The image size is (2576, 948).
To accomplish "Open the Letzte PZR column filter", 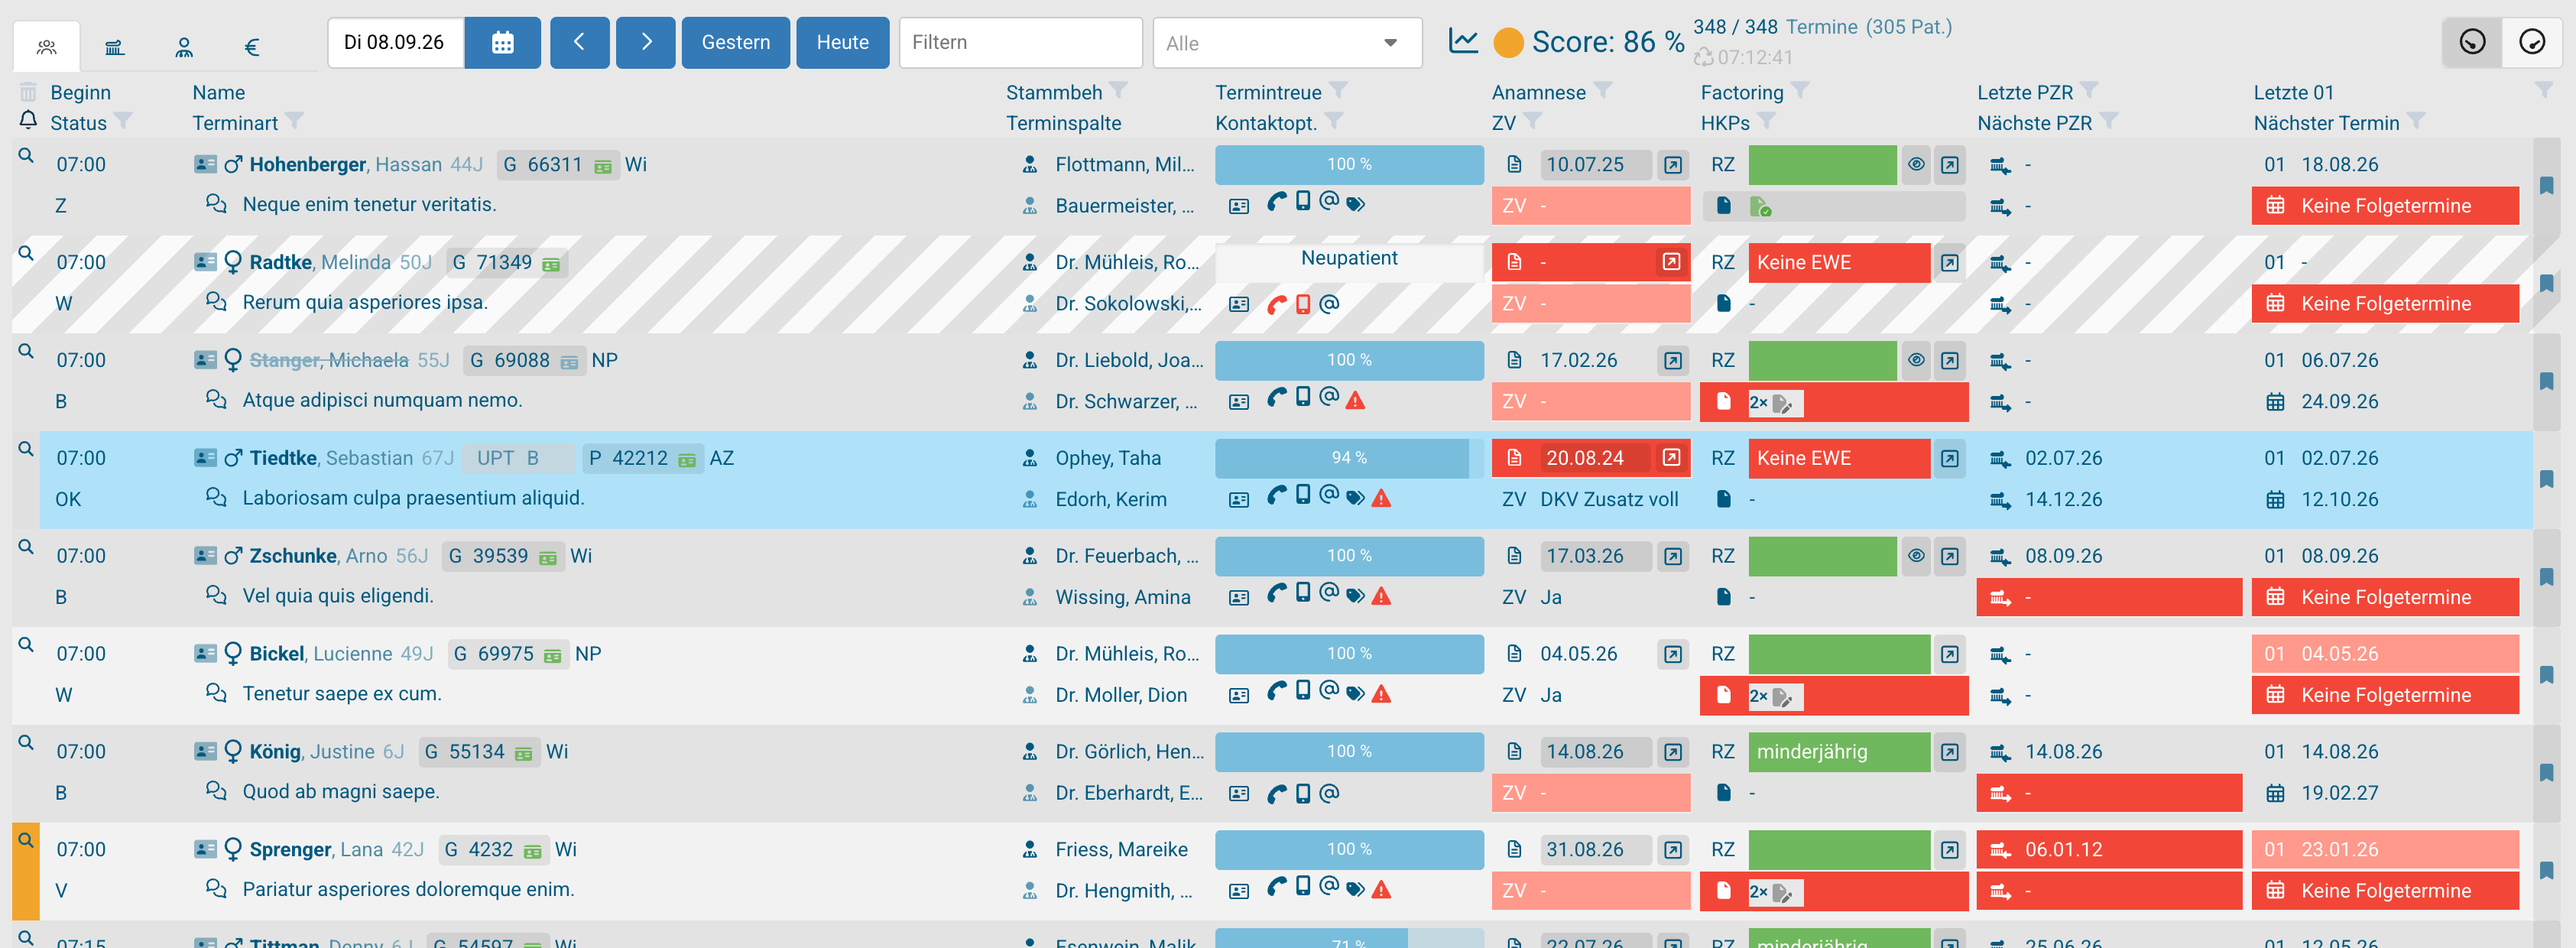I will tap(2089, 91).
